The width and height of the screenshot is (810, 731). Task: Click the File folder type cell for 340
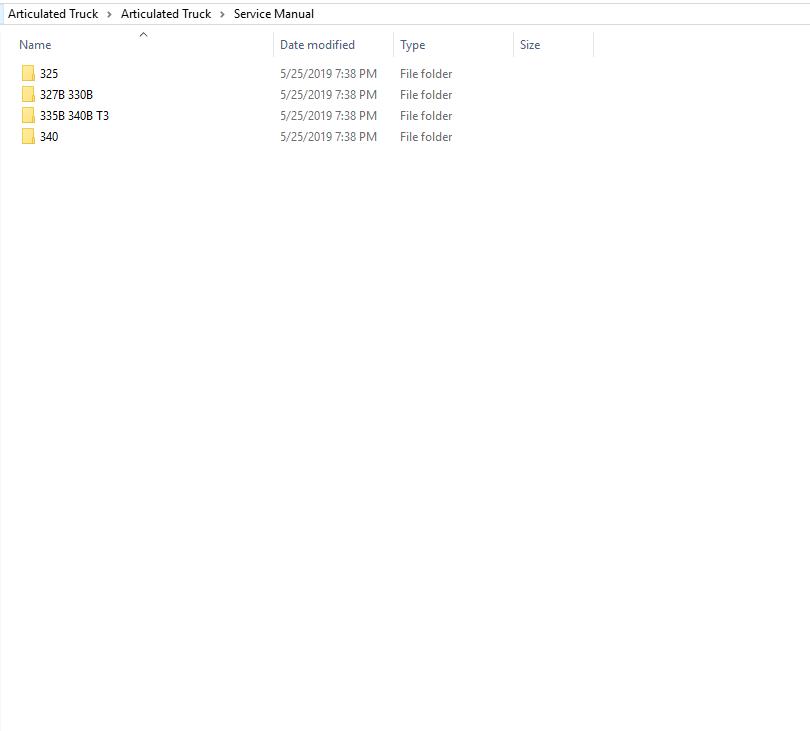coord(426,137)
